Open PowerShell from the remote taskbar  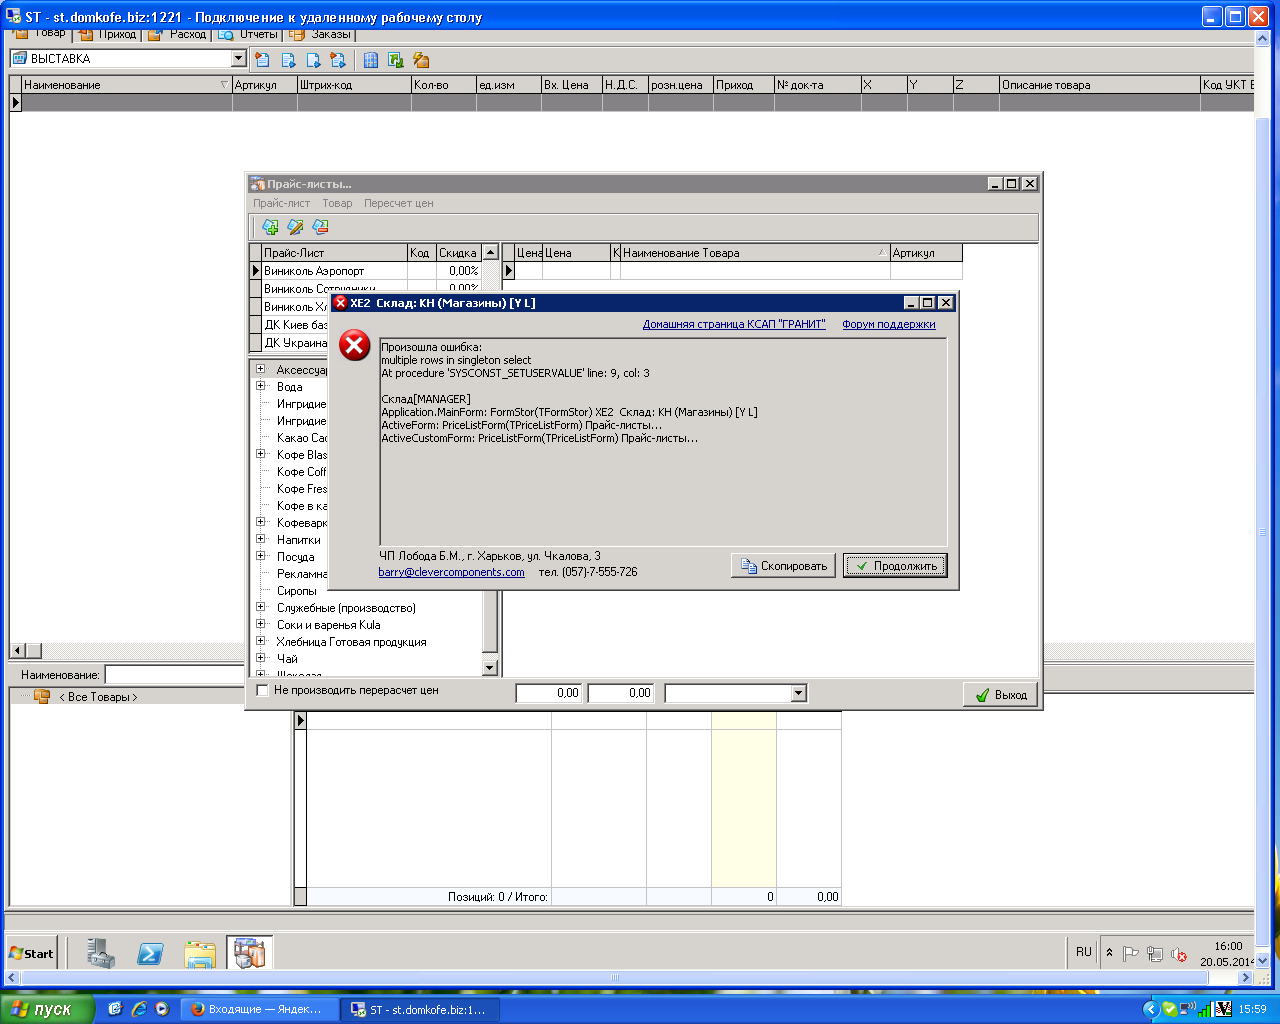(x=150, y=953)
